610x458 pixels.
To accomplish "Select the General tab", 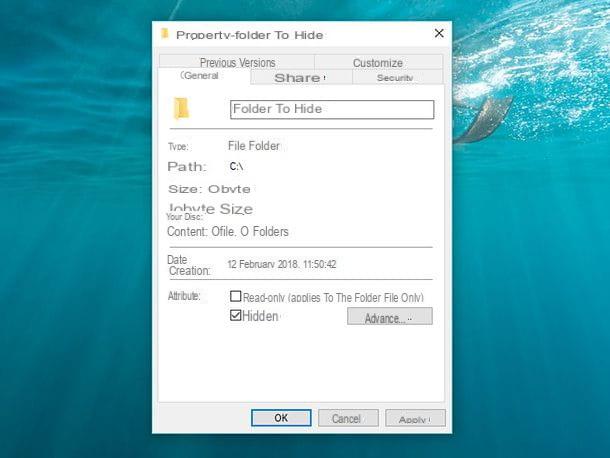I will [x=204, y=76].
